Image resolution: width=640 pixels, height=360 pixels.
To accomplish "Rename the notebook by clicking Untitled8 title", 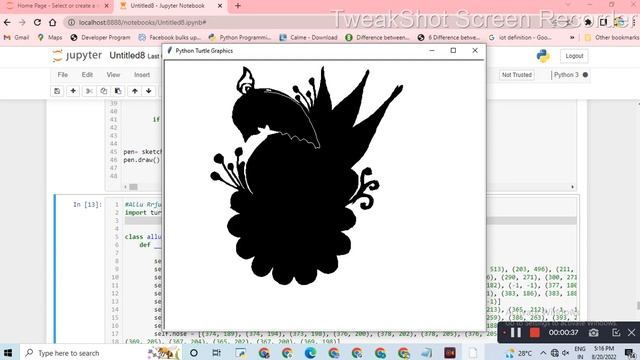I will [127, 56].
